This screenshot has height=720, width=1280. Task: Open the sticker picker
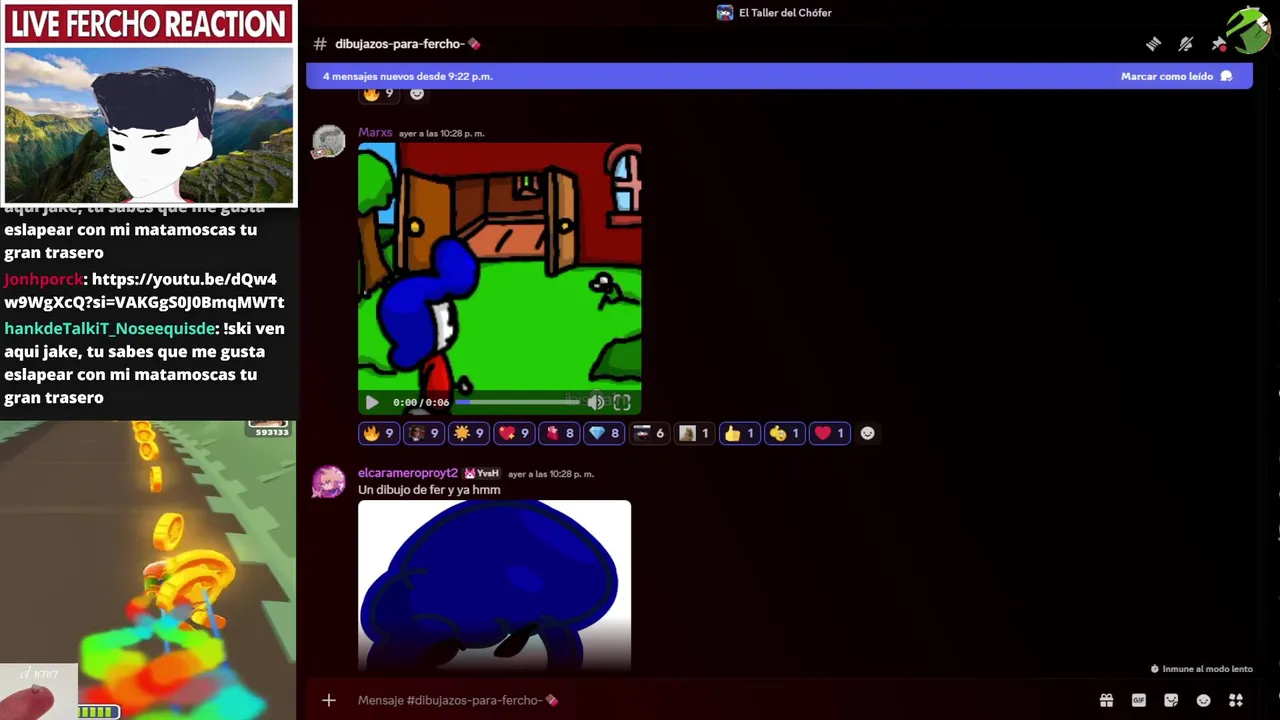point(1171,700)
